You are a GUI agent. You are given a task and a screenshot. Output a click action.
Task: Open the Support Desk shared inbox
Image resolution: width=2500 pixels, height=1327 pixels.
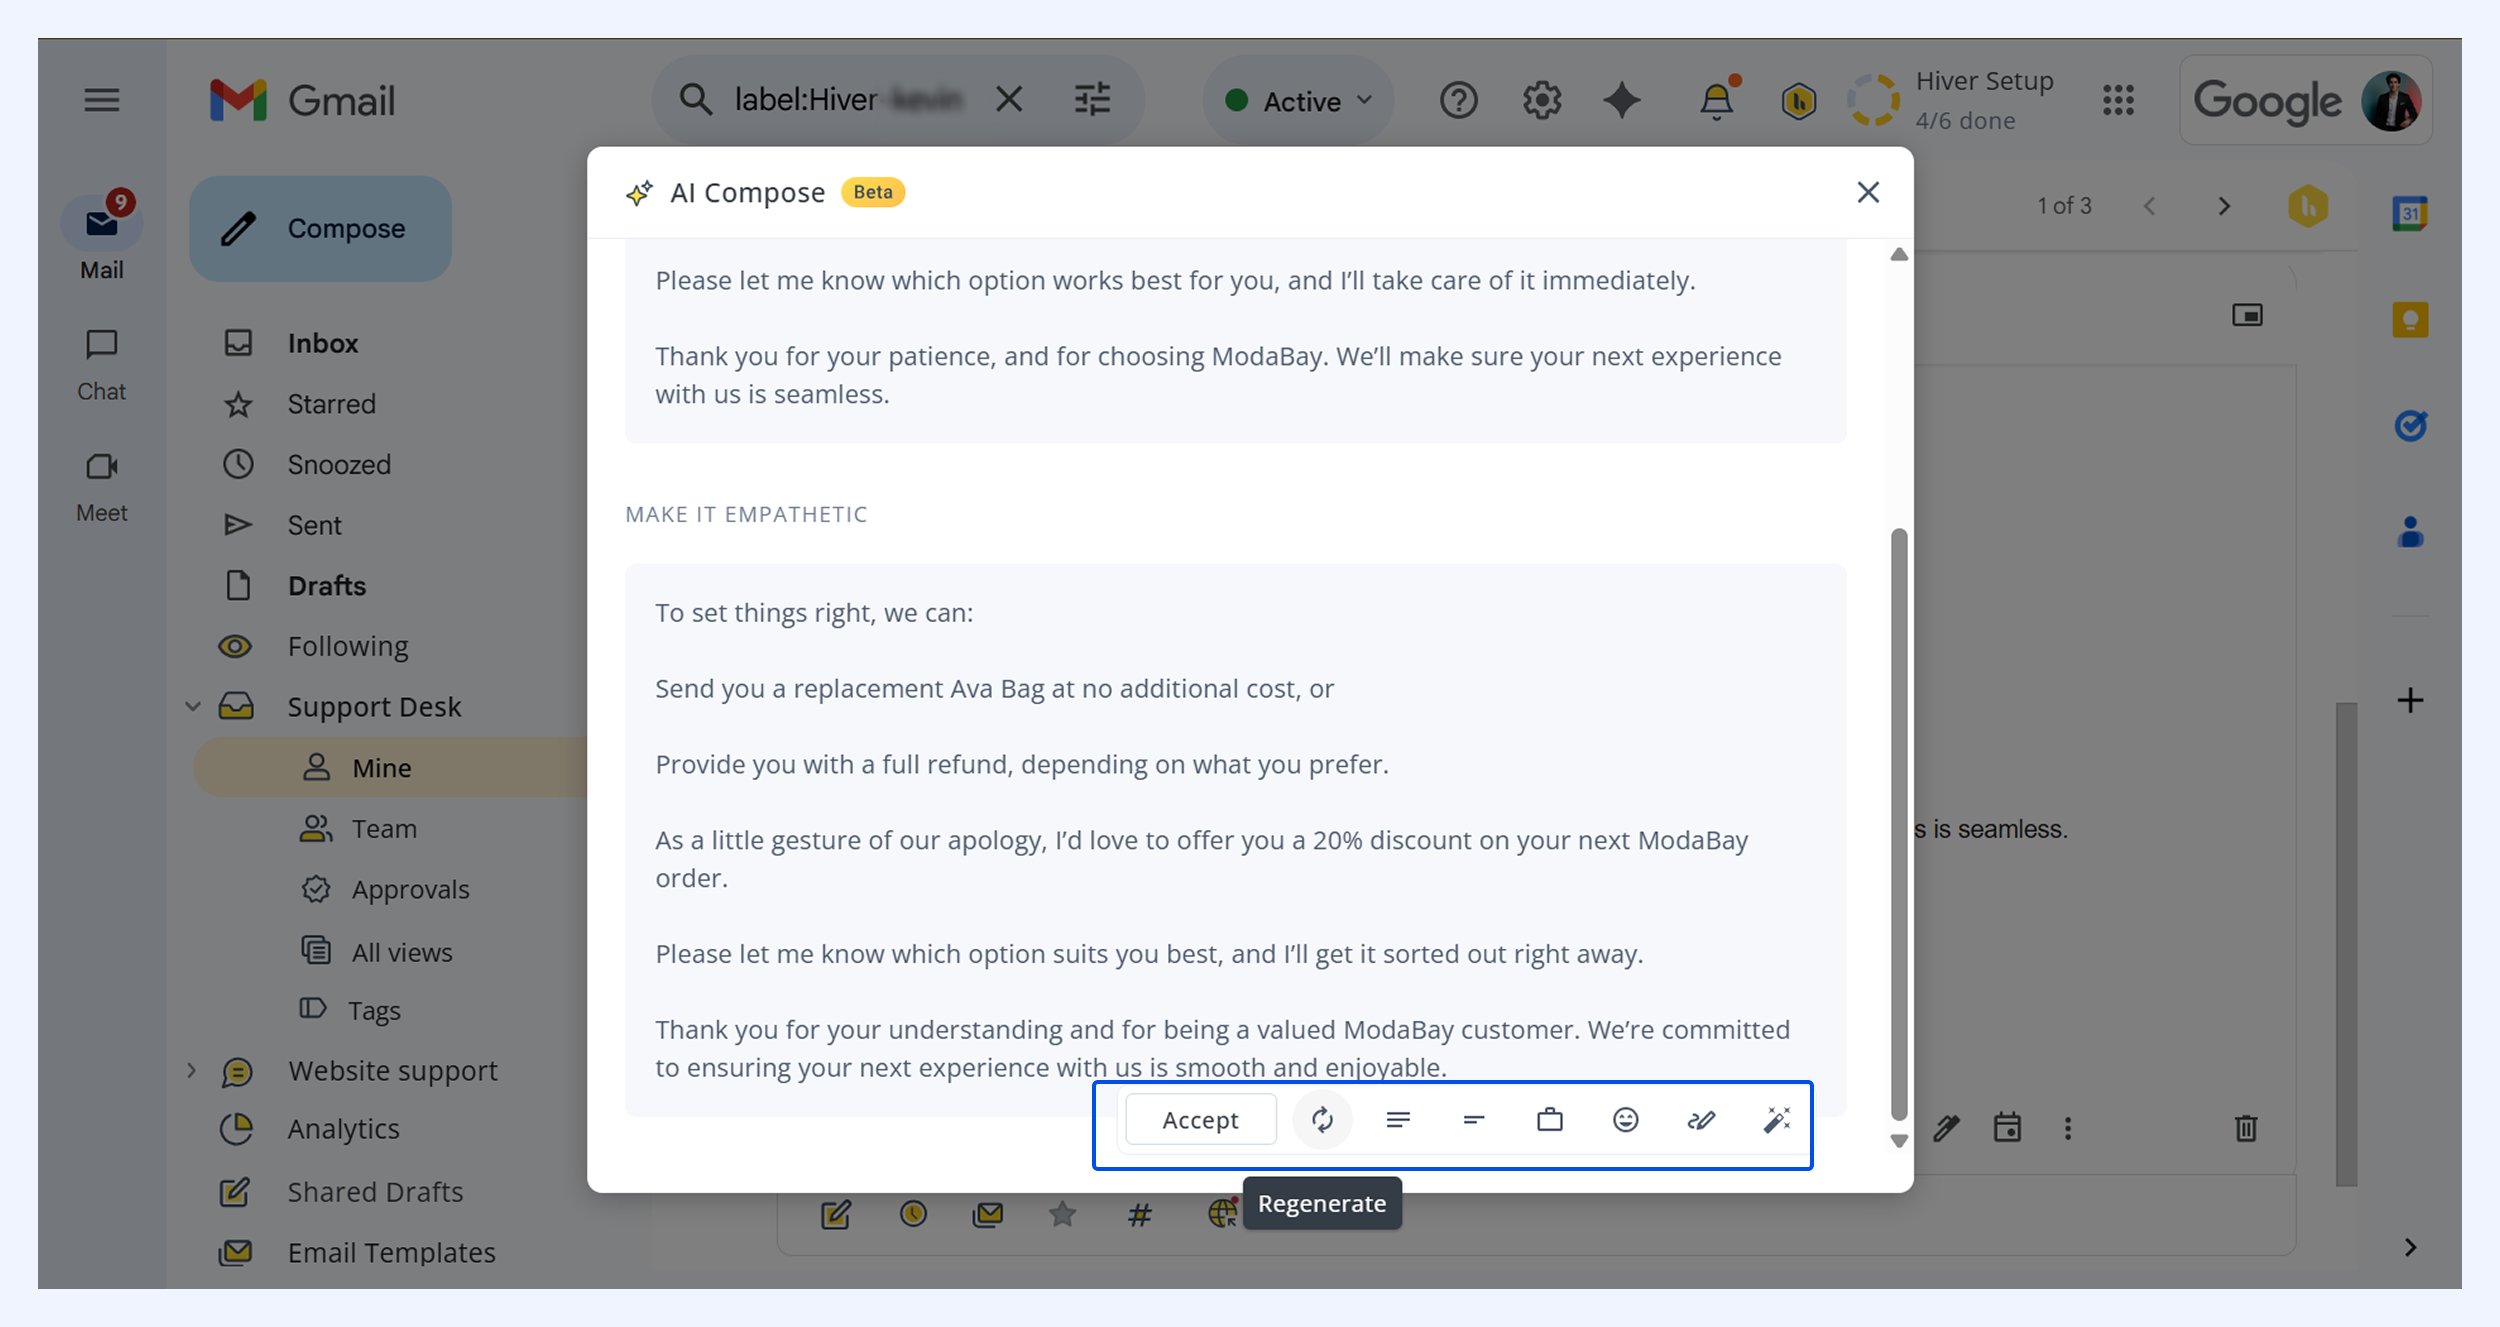tap(374, 707)
